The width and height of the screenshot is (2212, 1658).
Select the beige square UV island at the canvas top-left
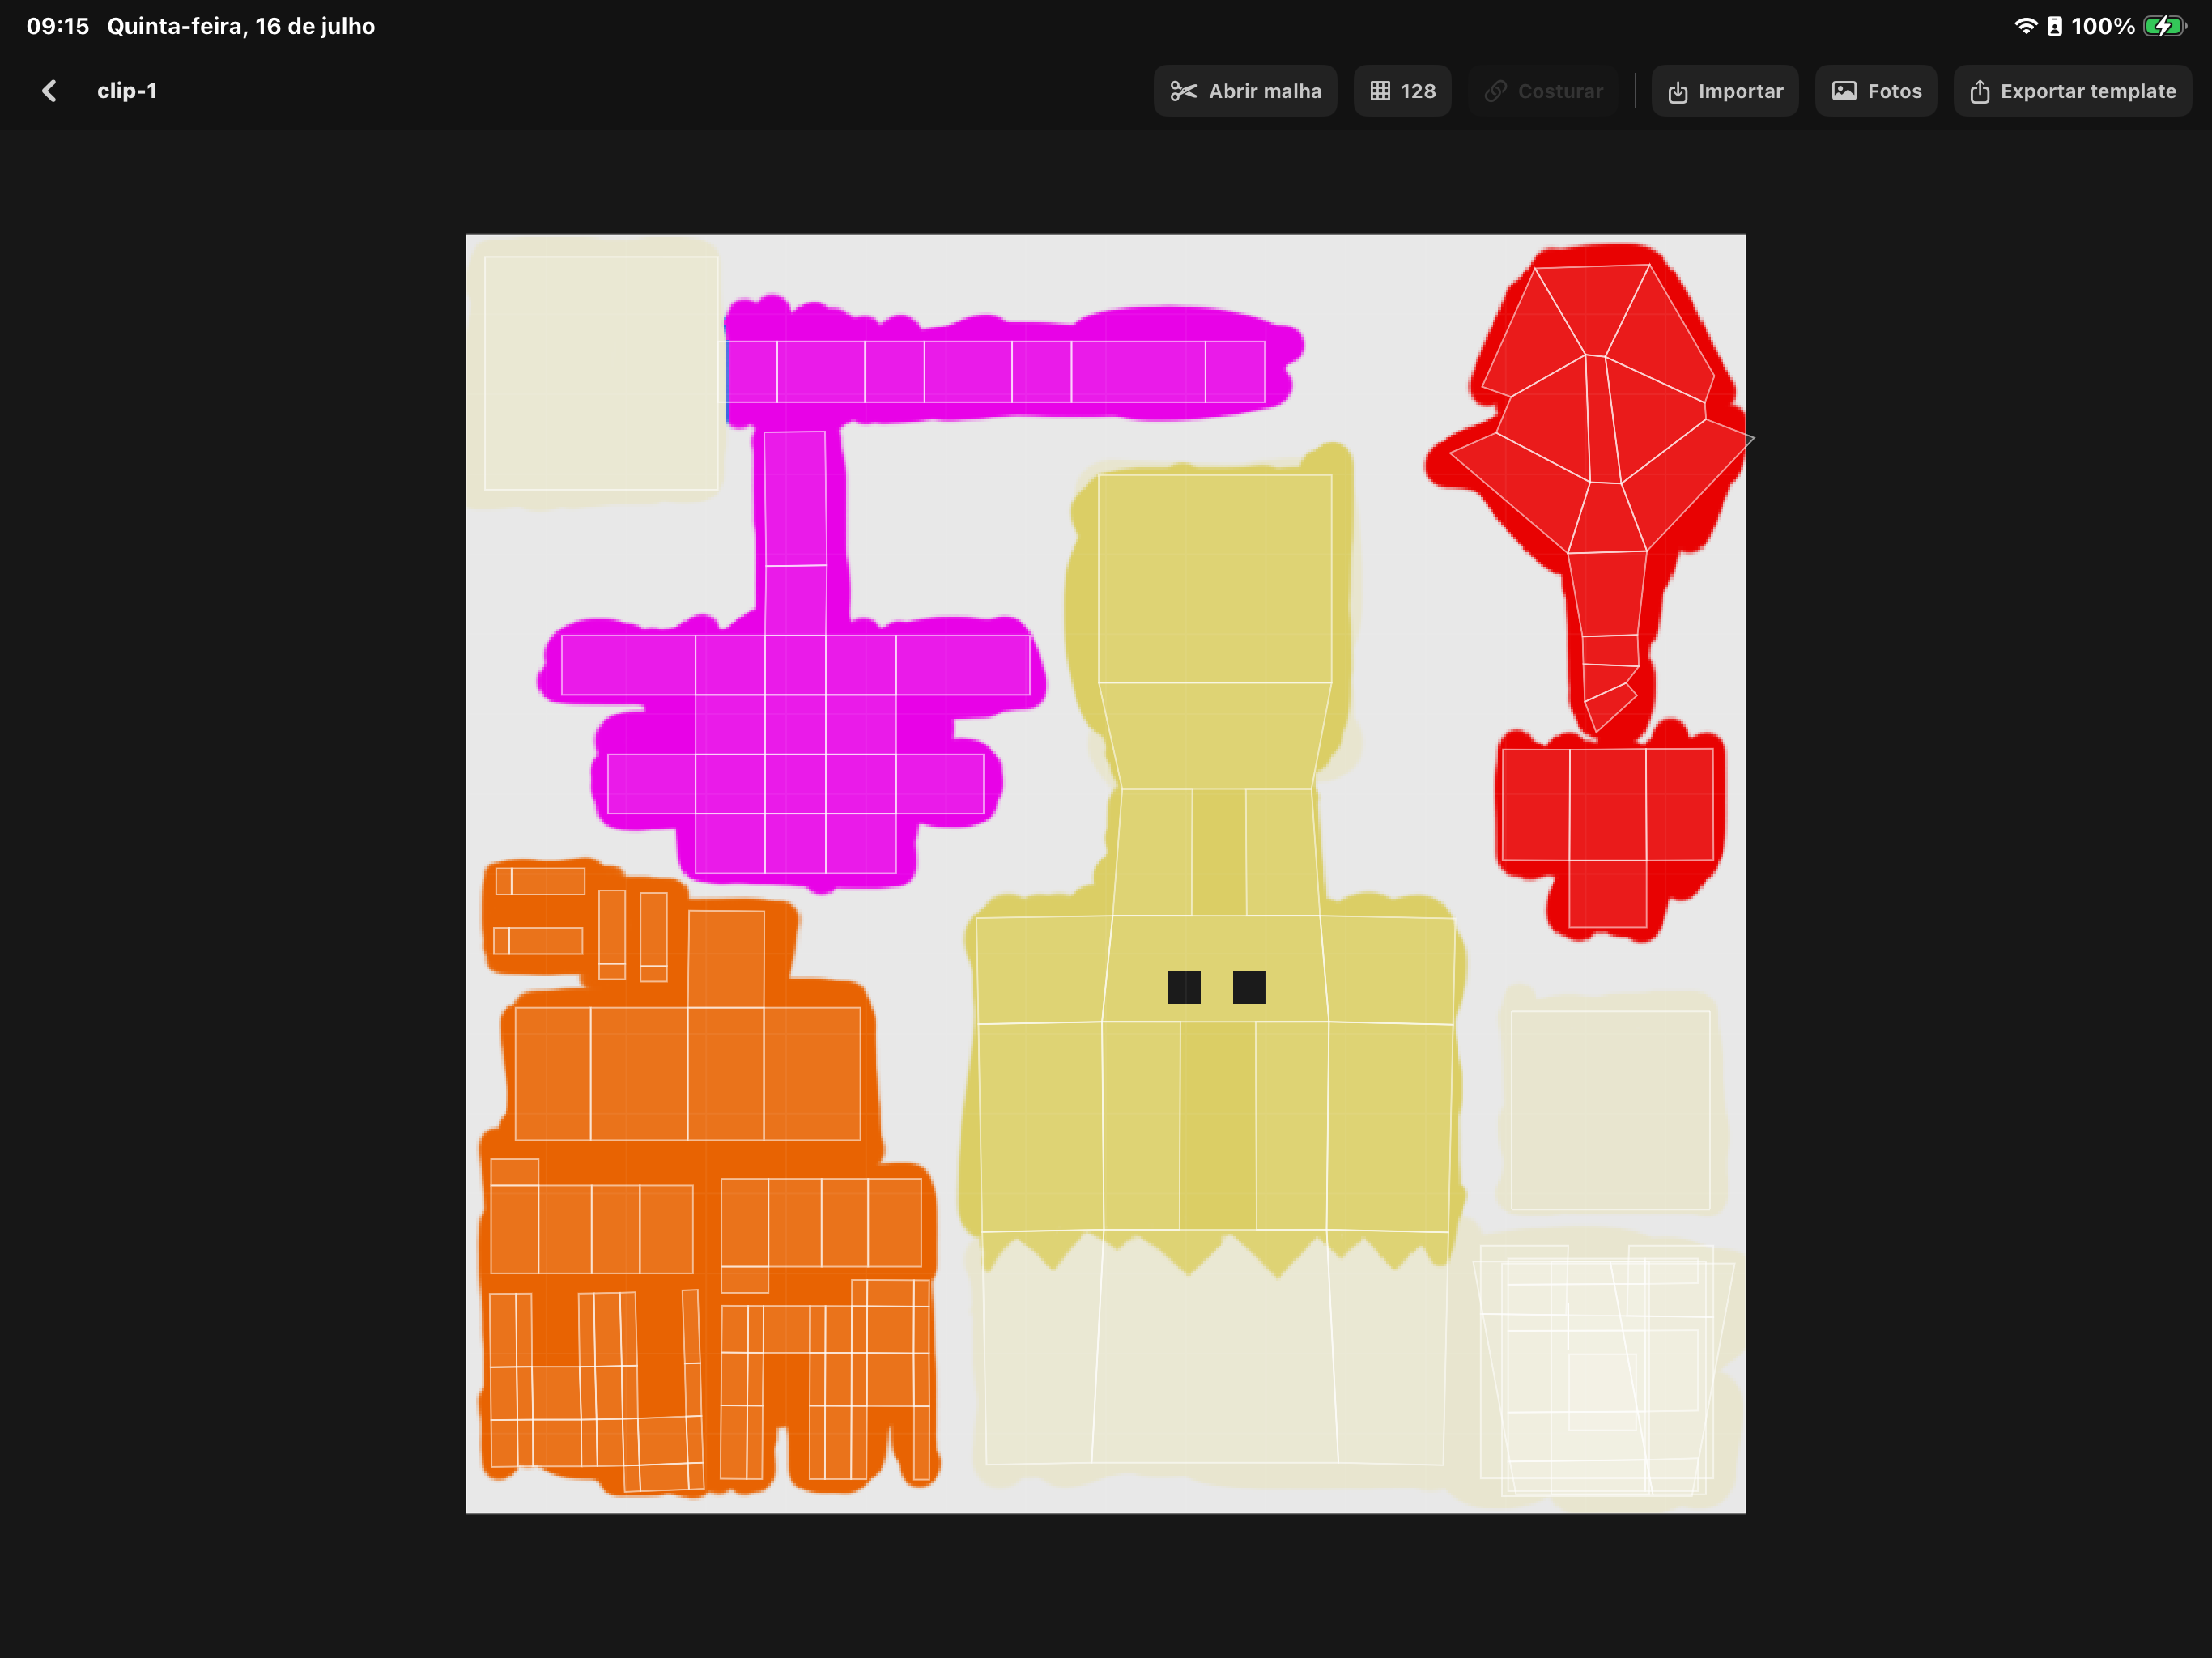(600, 373)
